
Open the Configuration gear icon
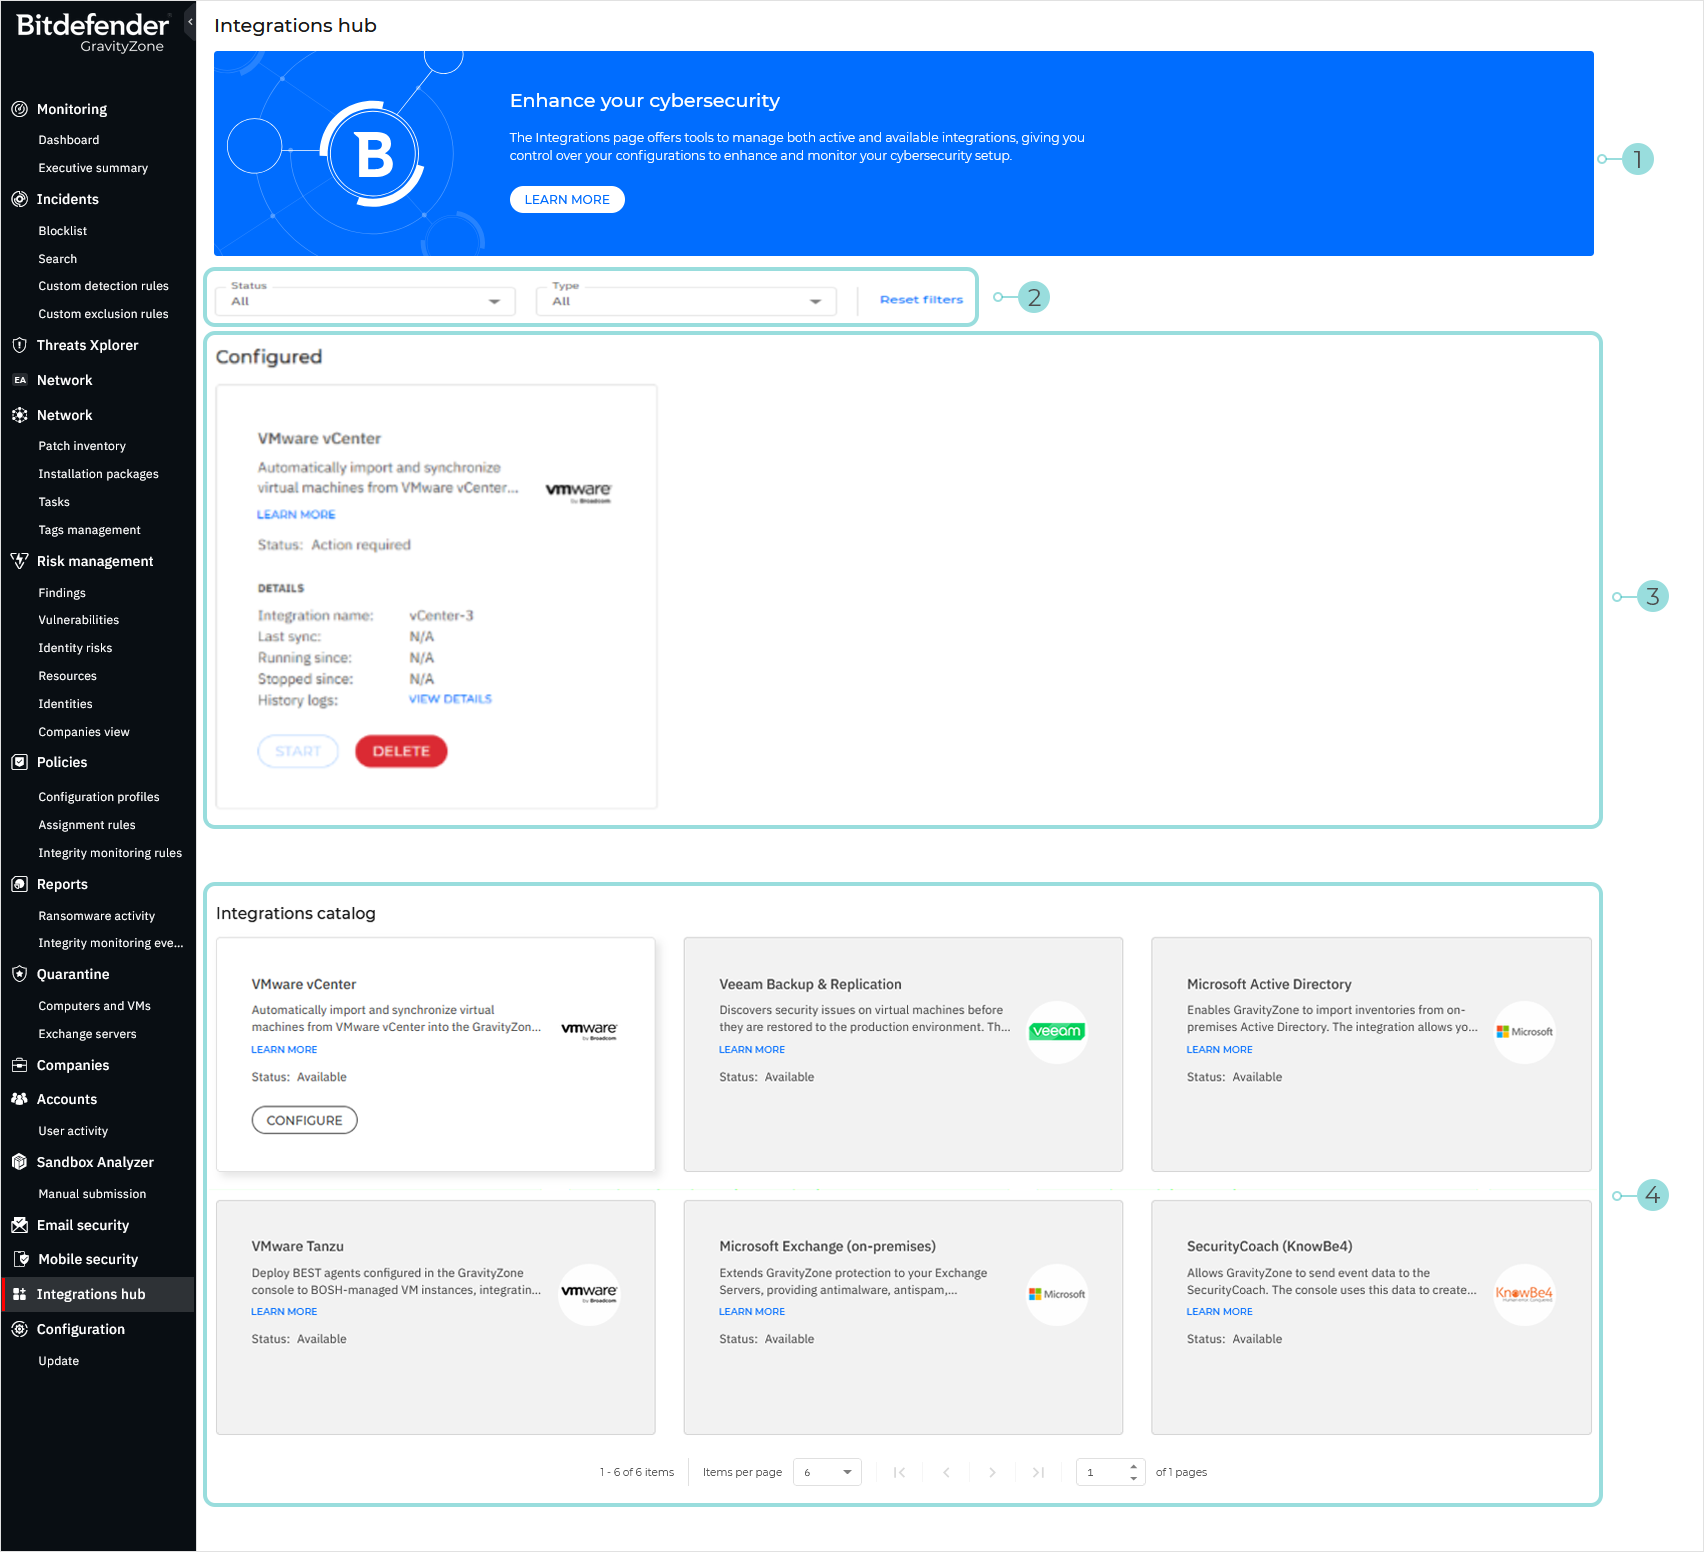click(x=20, y=1329)
